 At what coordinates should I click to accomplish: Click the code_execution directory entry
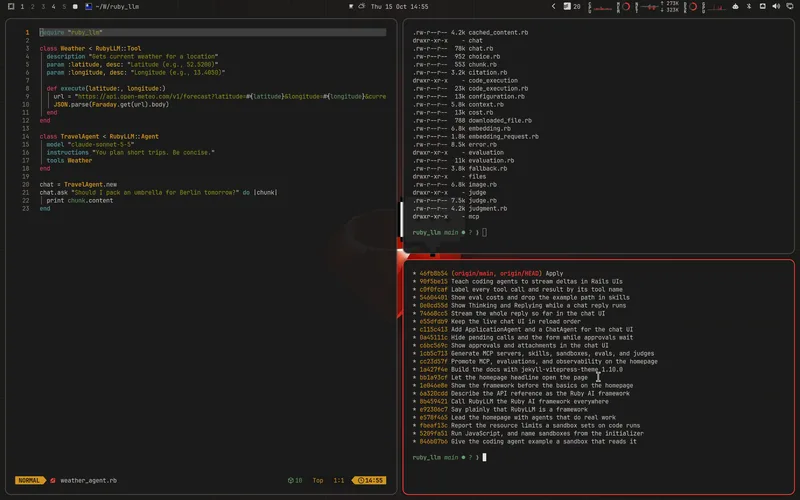click(493, 81)
